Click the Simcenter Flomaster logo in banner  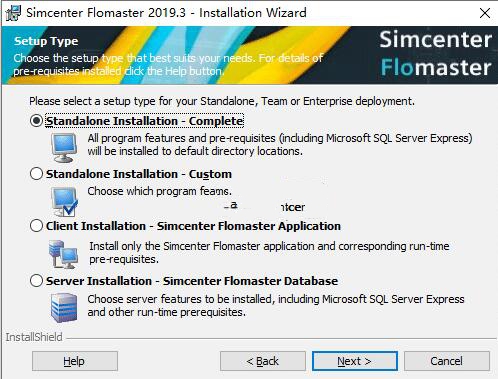click(x=436, y=54)
